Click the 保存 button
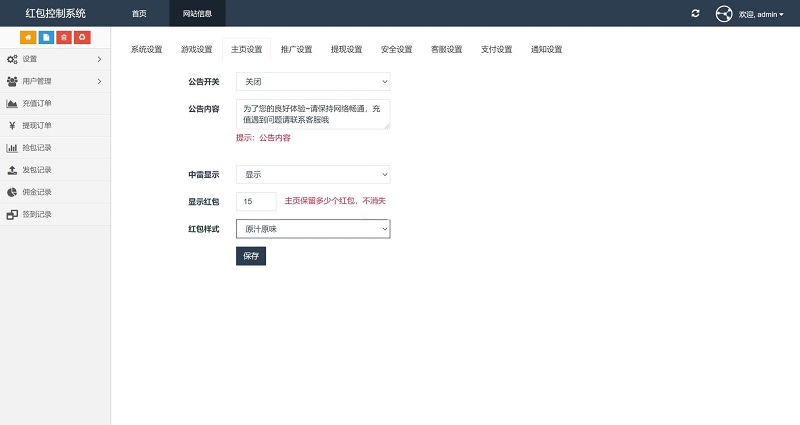This screenshot has height=425, width=800. [251, 256]
